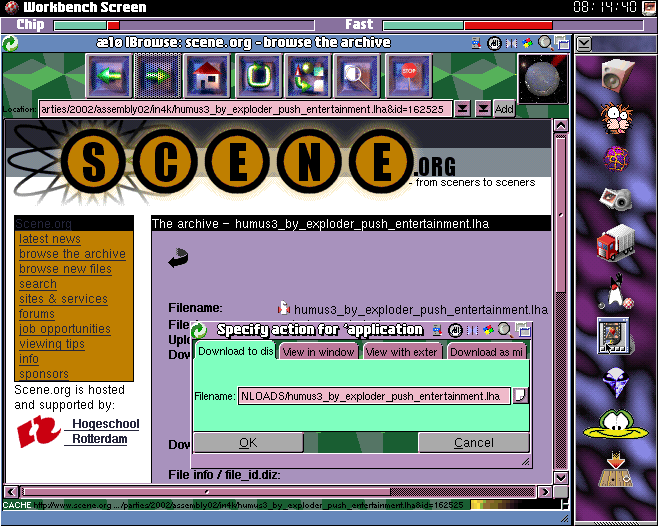Viewport: 658px width, 526px height.
Task: Cancel the action dialog
Action: pos(474,443)
